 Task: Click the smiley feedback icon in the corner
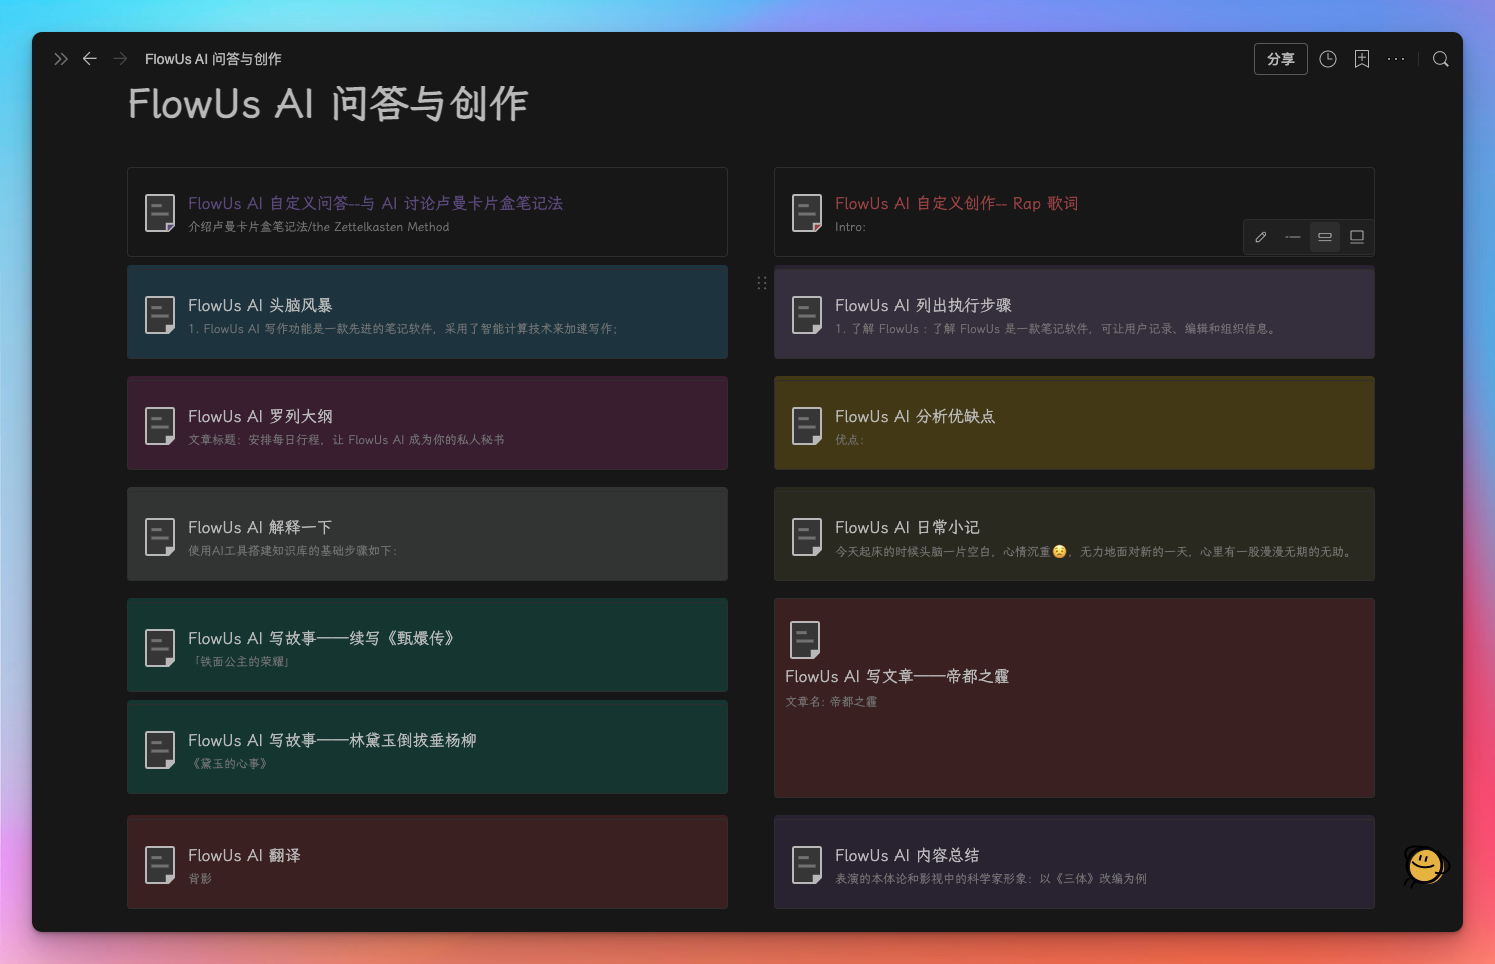coord(1424,867)
